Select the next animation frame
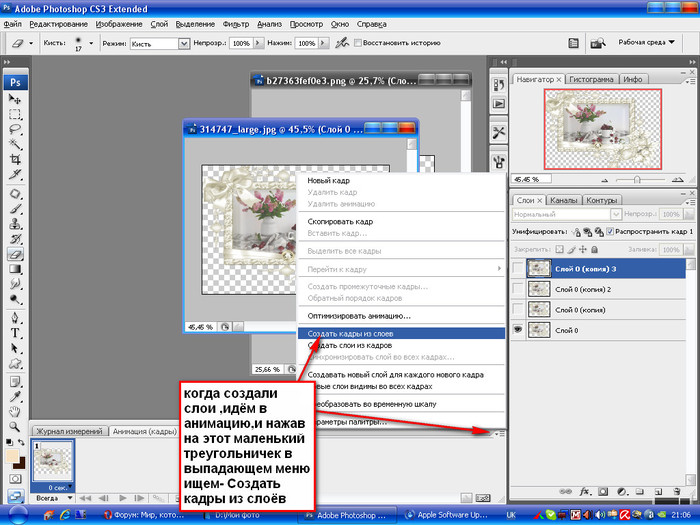Screen dimensions: 700x525 [139, 498]
